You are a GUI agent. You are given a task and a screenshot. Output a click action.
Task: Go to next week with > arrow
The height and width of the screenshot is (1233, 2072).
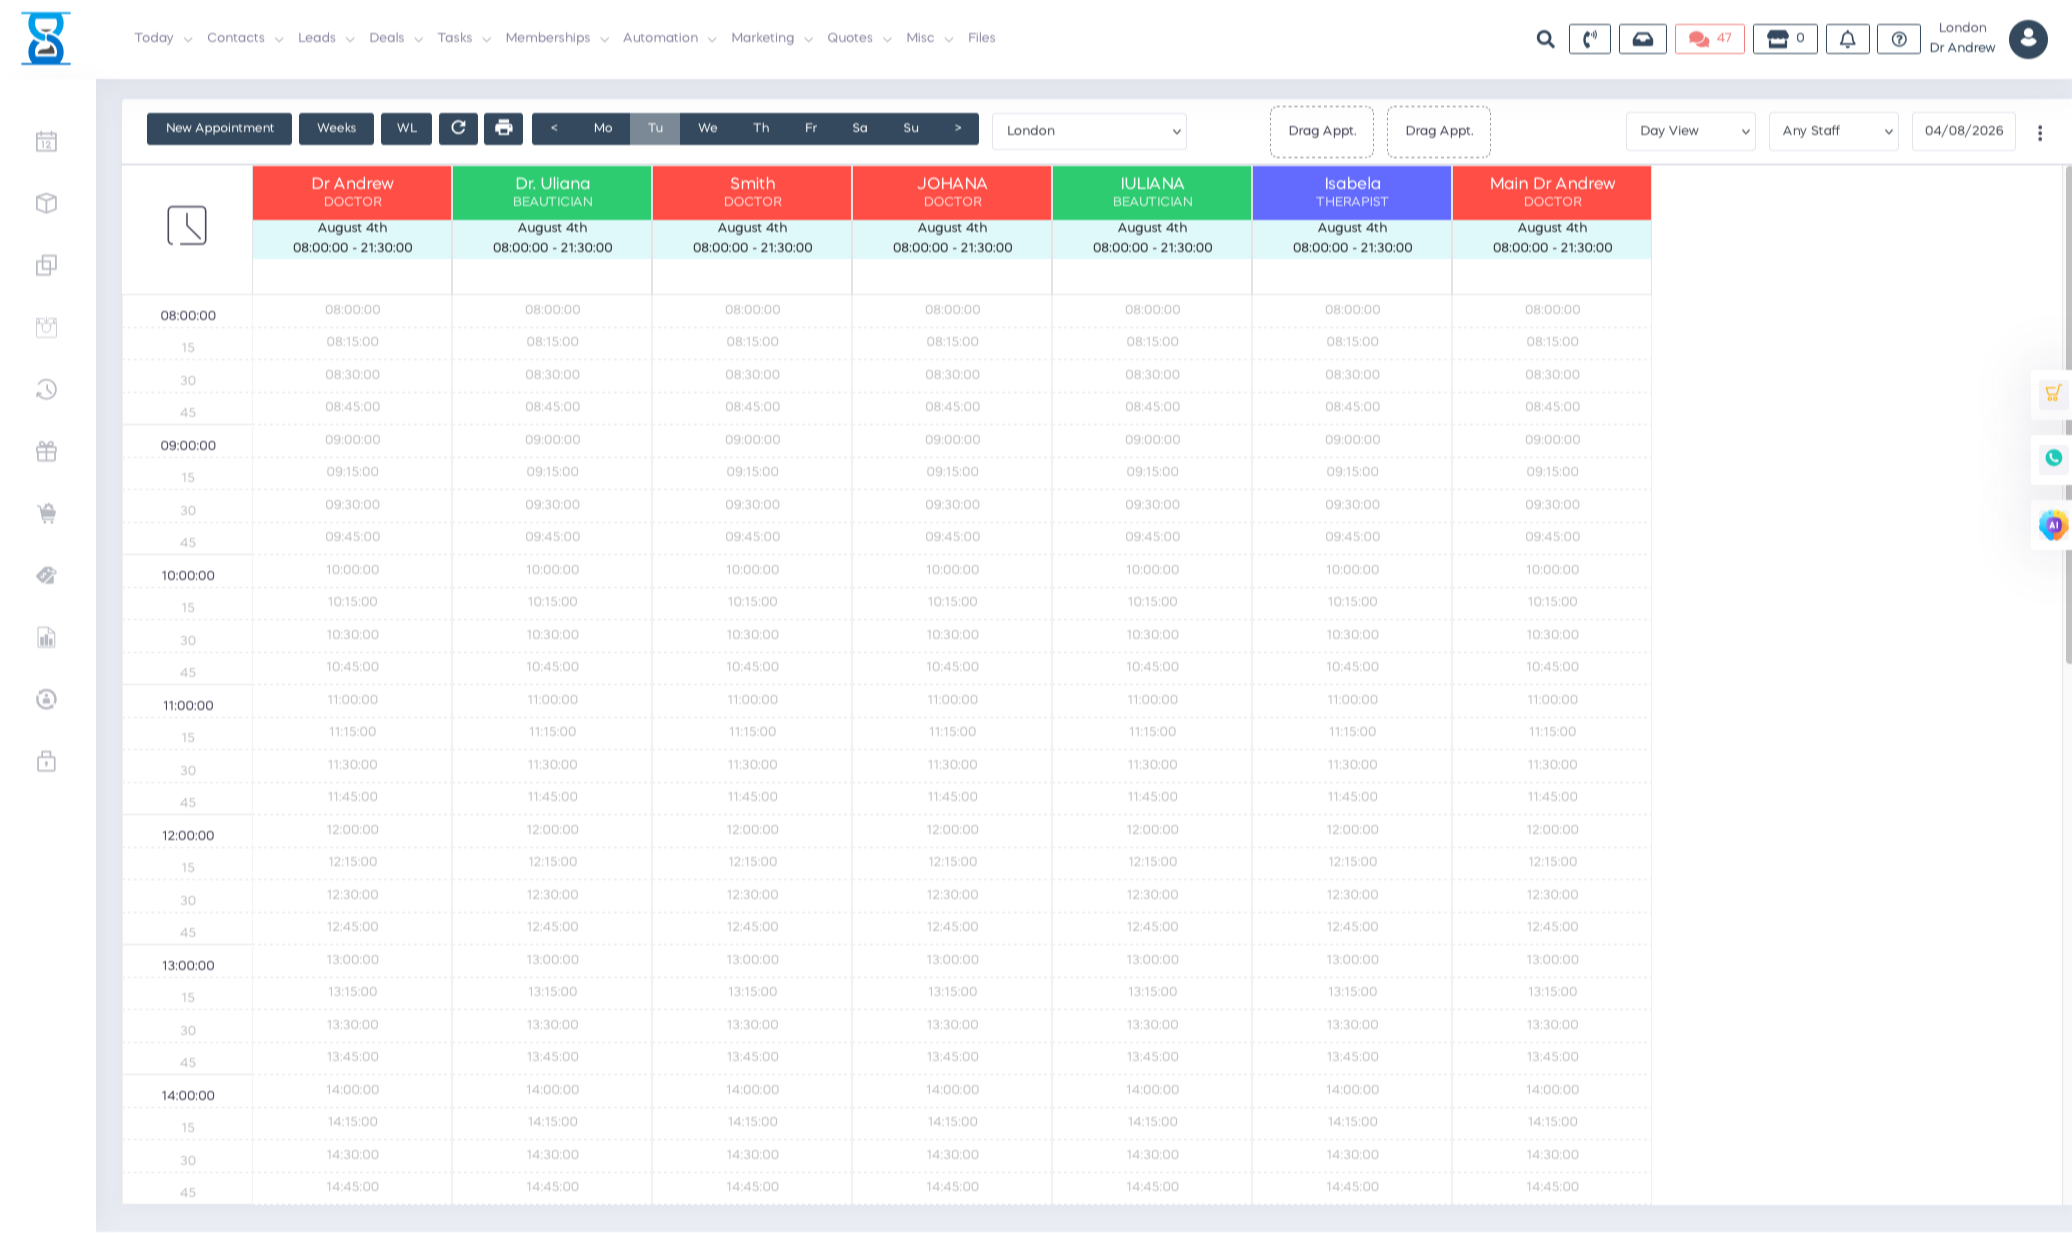click(x=958, y=128)
